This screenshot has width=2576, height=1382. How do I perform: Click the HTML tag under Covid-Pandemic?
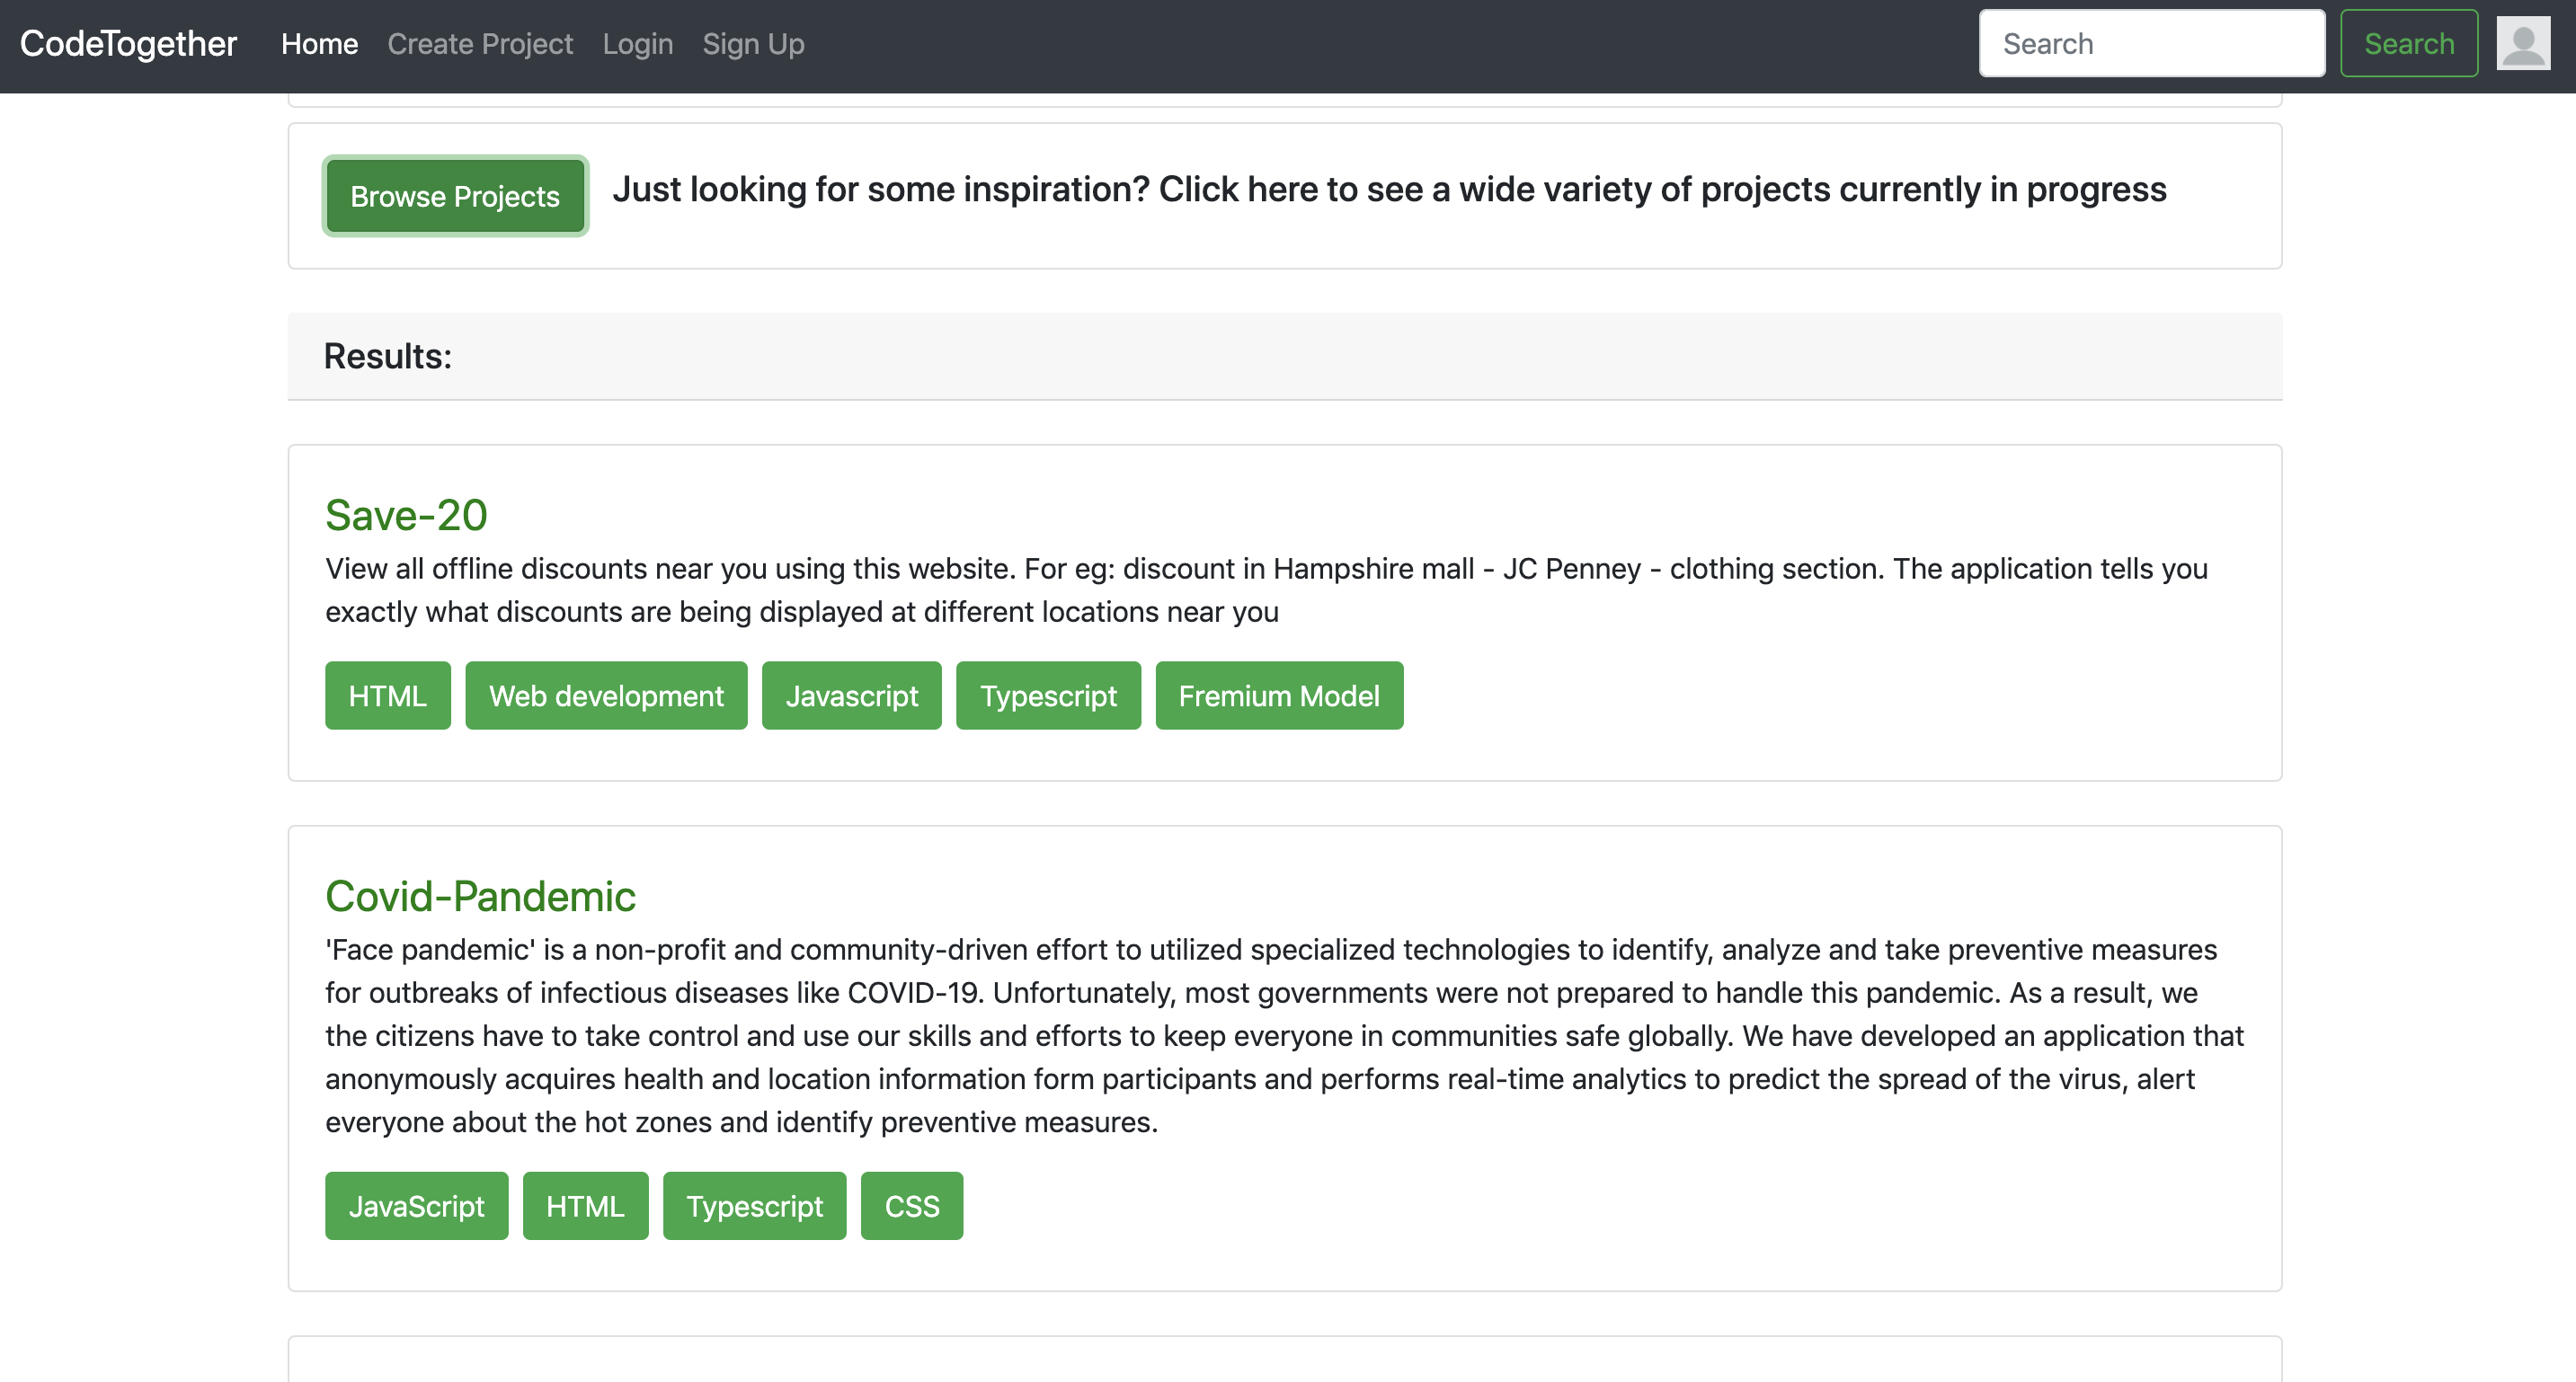click(x=585, y=1205)
